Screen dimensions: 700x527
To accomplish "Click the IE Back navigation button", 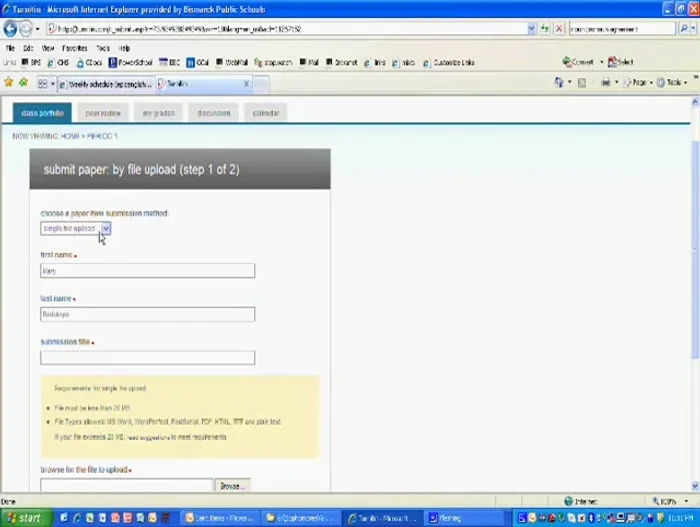I will coord(11,29).
